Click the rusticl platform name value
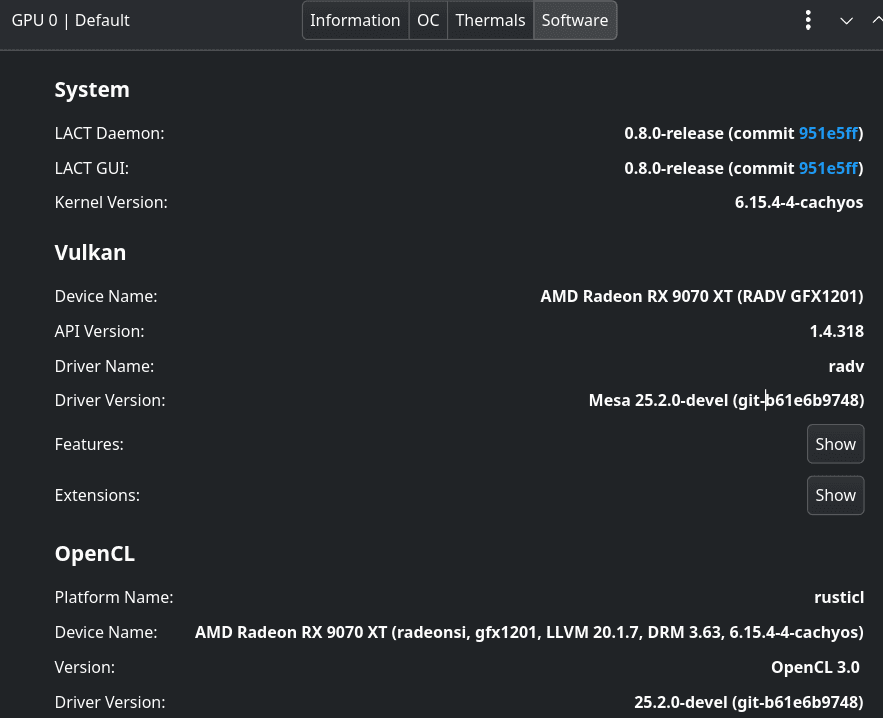 click(x=839, y=597)
